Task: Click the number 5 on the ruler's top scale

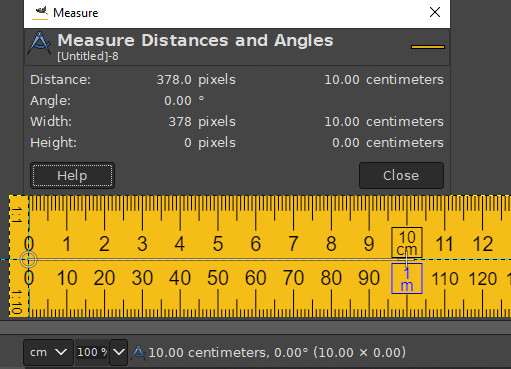Action: [x=218, y=244]
